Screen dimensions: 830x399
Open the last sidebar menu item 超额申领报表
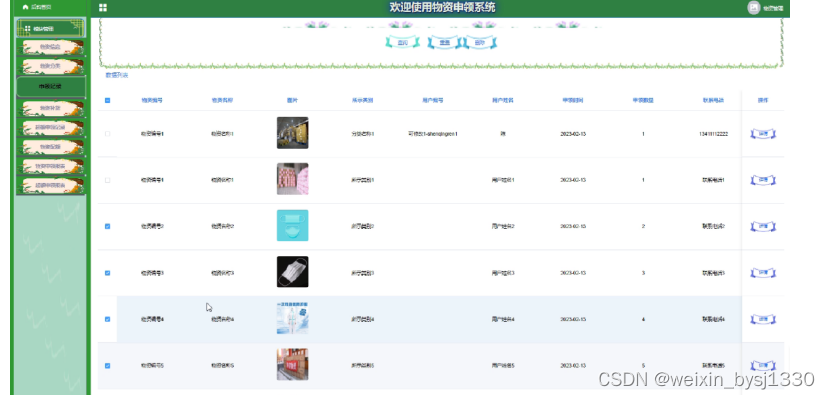51,185
